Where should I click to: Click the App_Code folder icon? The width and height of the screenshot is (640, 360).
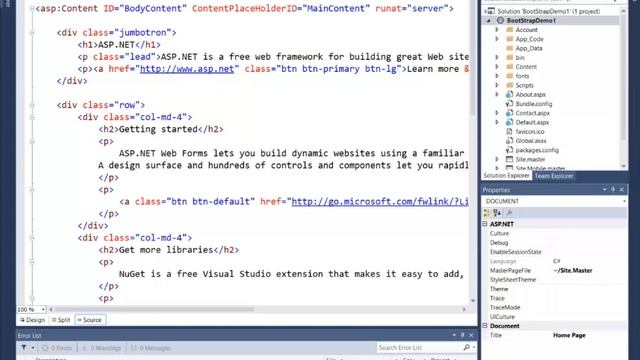tap(509, 39)
